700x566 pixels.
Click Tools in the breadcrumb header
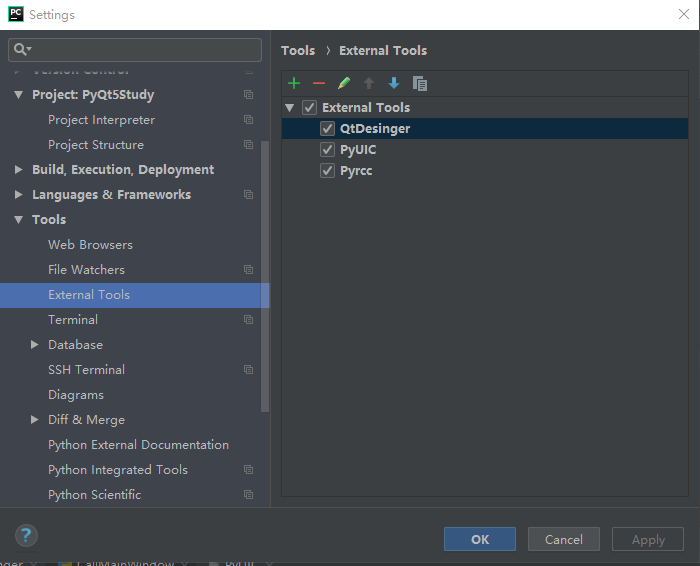coord(298,50)
